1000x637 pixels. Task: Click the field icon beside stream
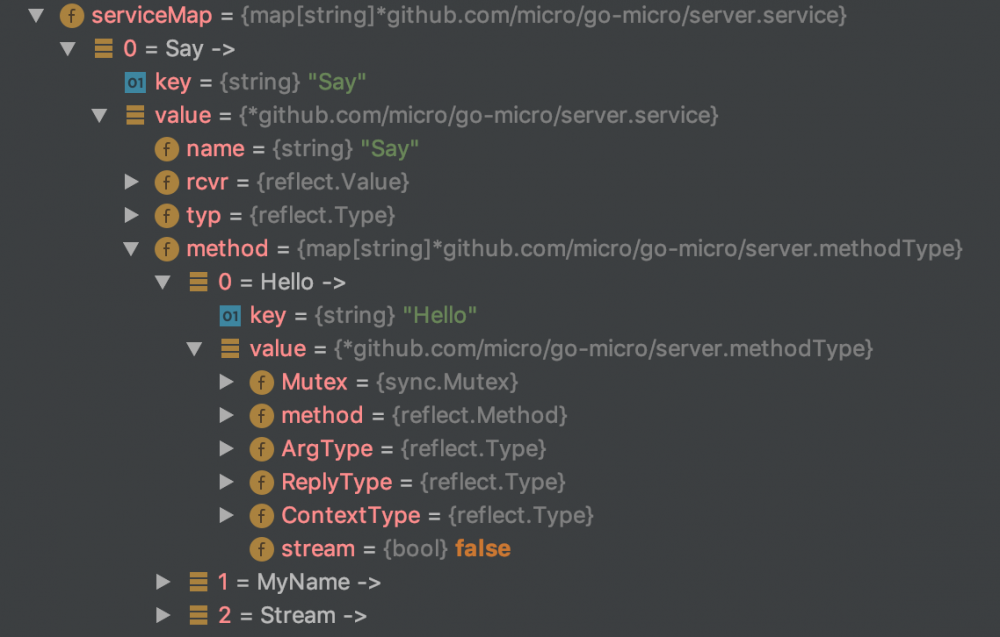click(261, 549)
